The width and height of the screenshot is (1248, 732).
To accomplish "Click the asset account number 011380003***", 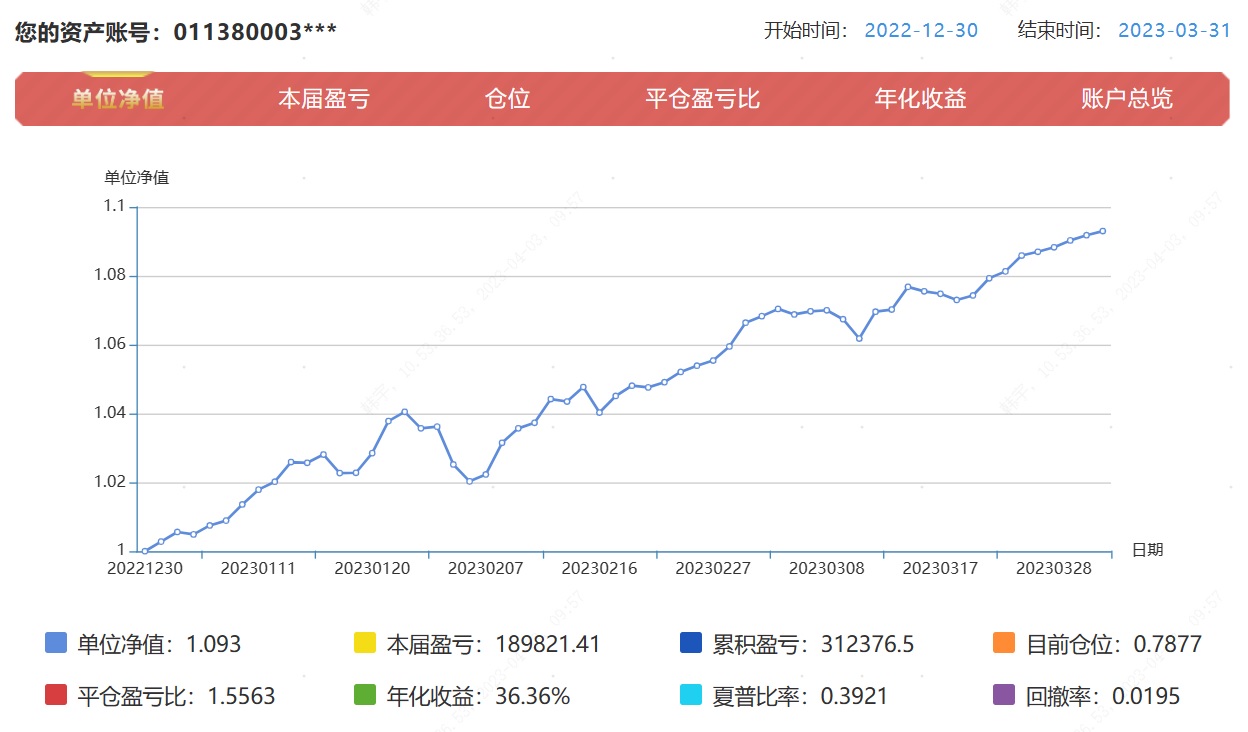I will click(x=255, y=32).
